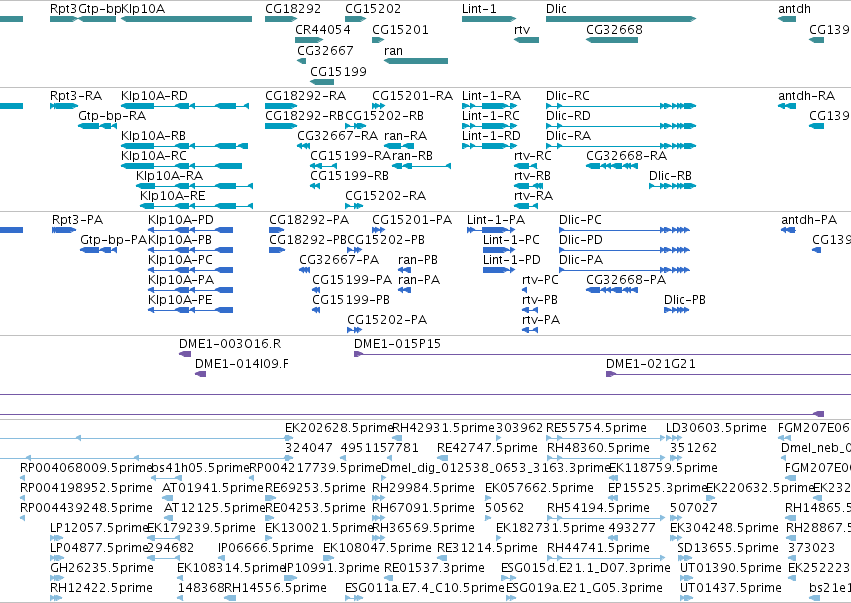Click the Dlic-RC transcript label
The image size is (851, 603).
568,96
